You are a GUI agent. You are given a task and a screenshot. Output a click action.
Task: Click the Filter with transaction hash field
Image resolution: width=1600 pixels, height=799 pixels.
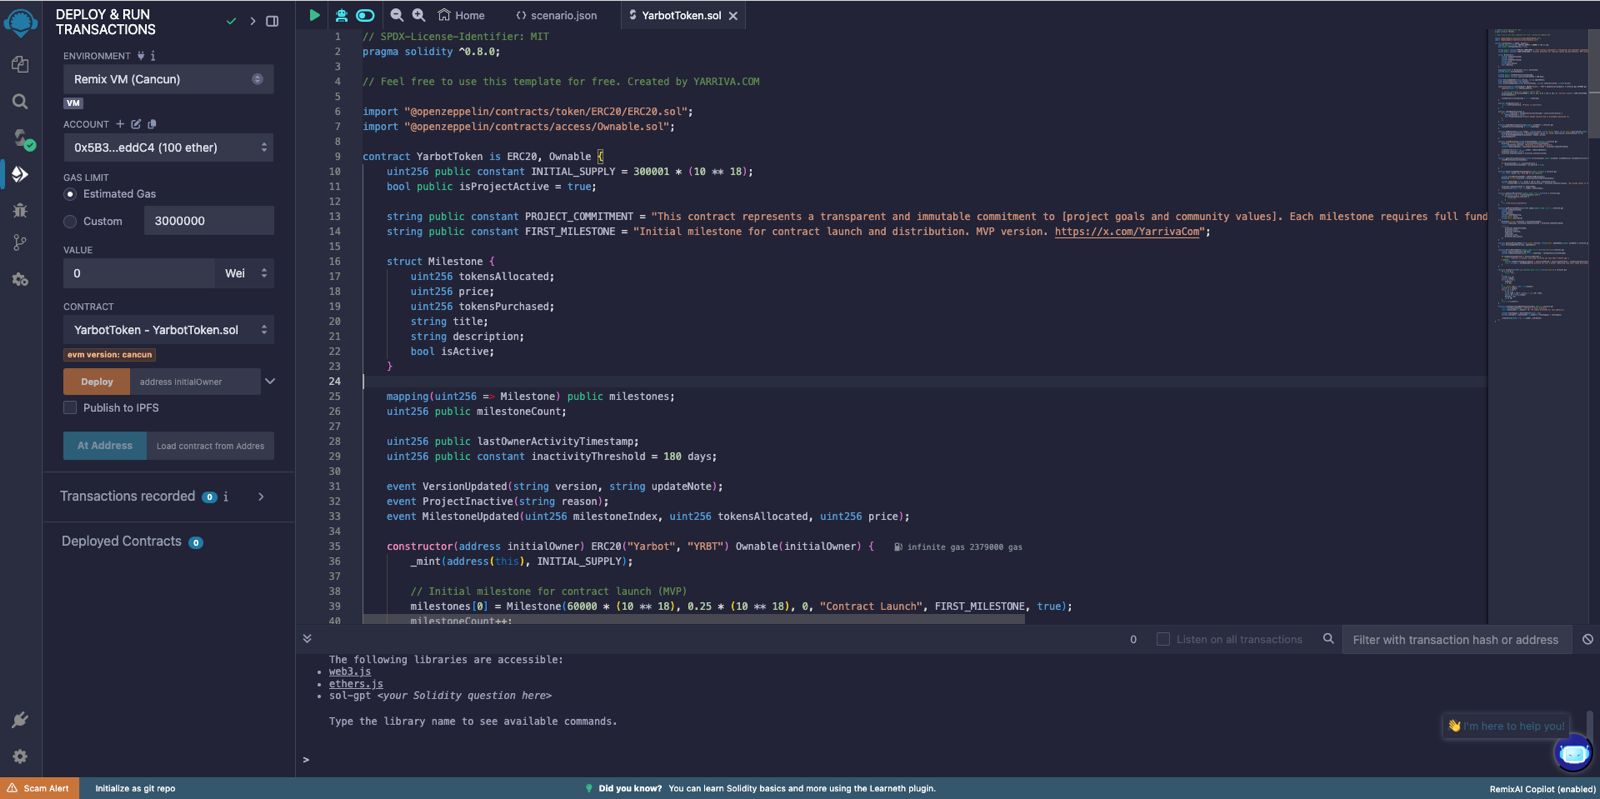(1456, 640)
